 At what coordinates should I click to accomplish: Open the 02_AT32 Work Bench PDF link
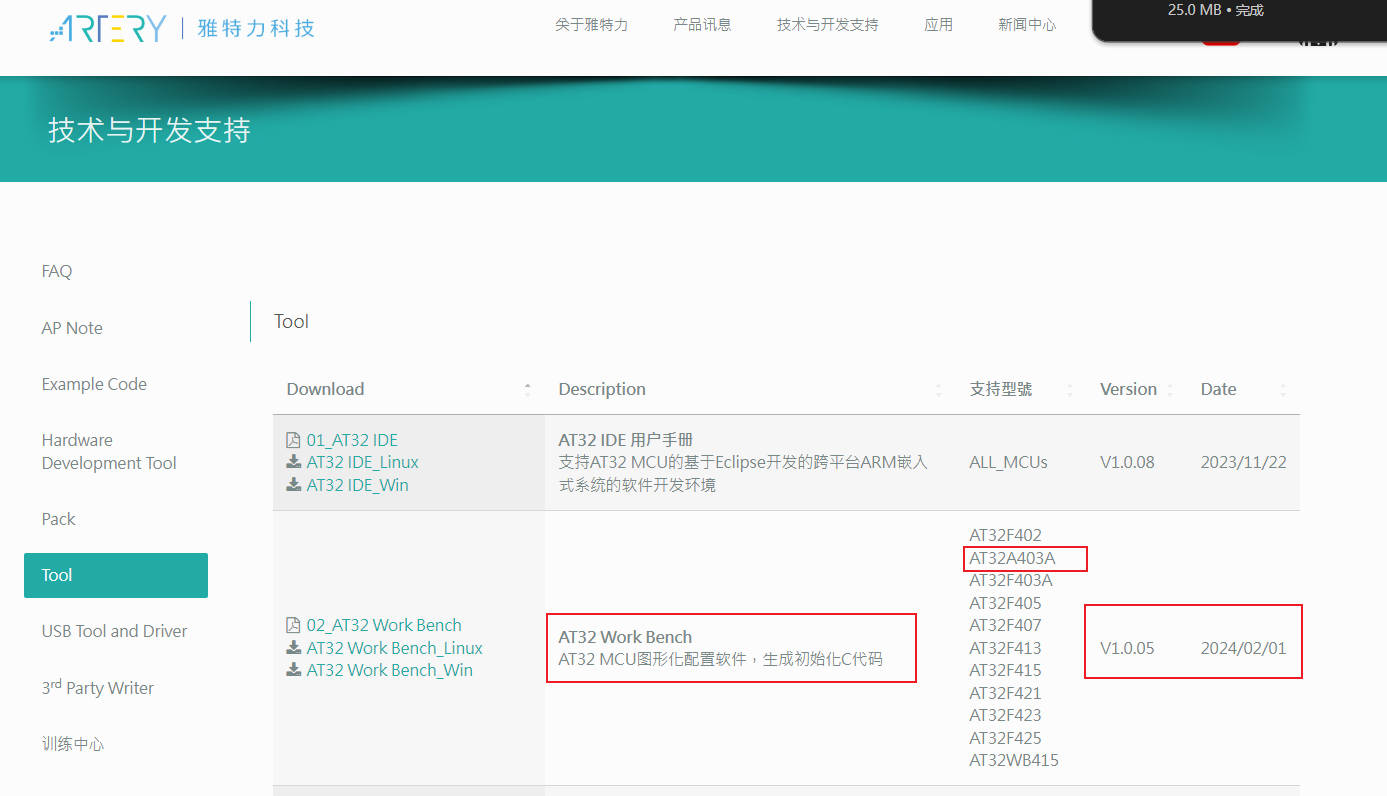(x=384, y=625)
